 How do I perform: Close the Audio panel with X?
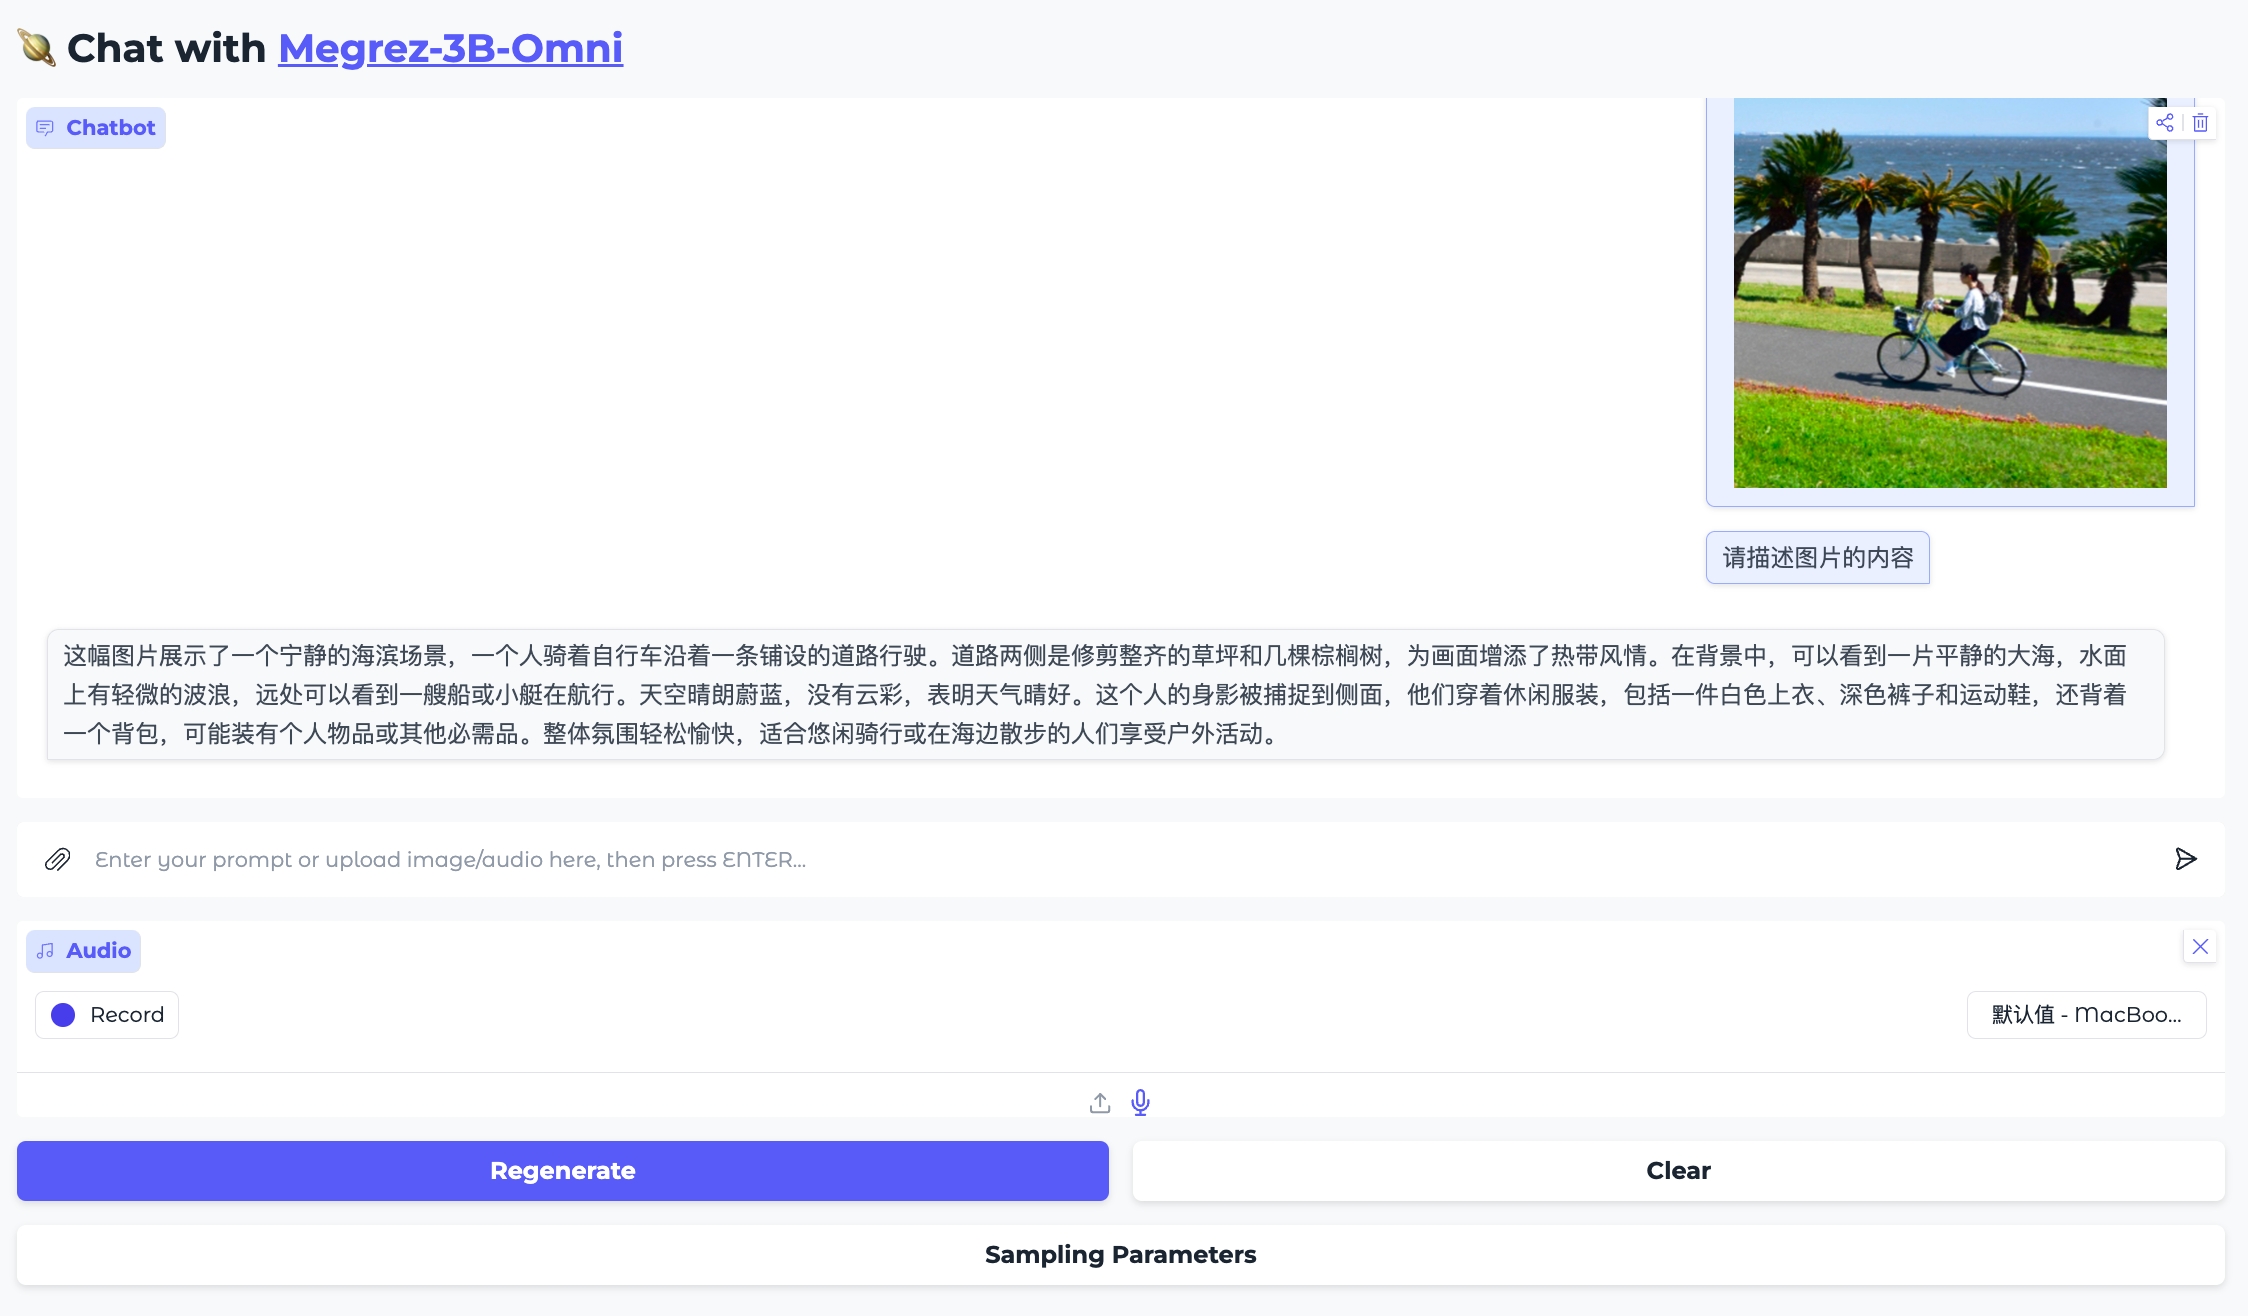coord(2200,946)
